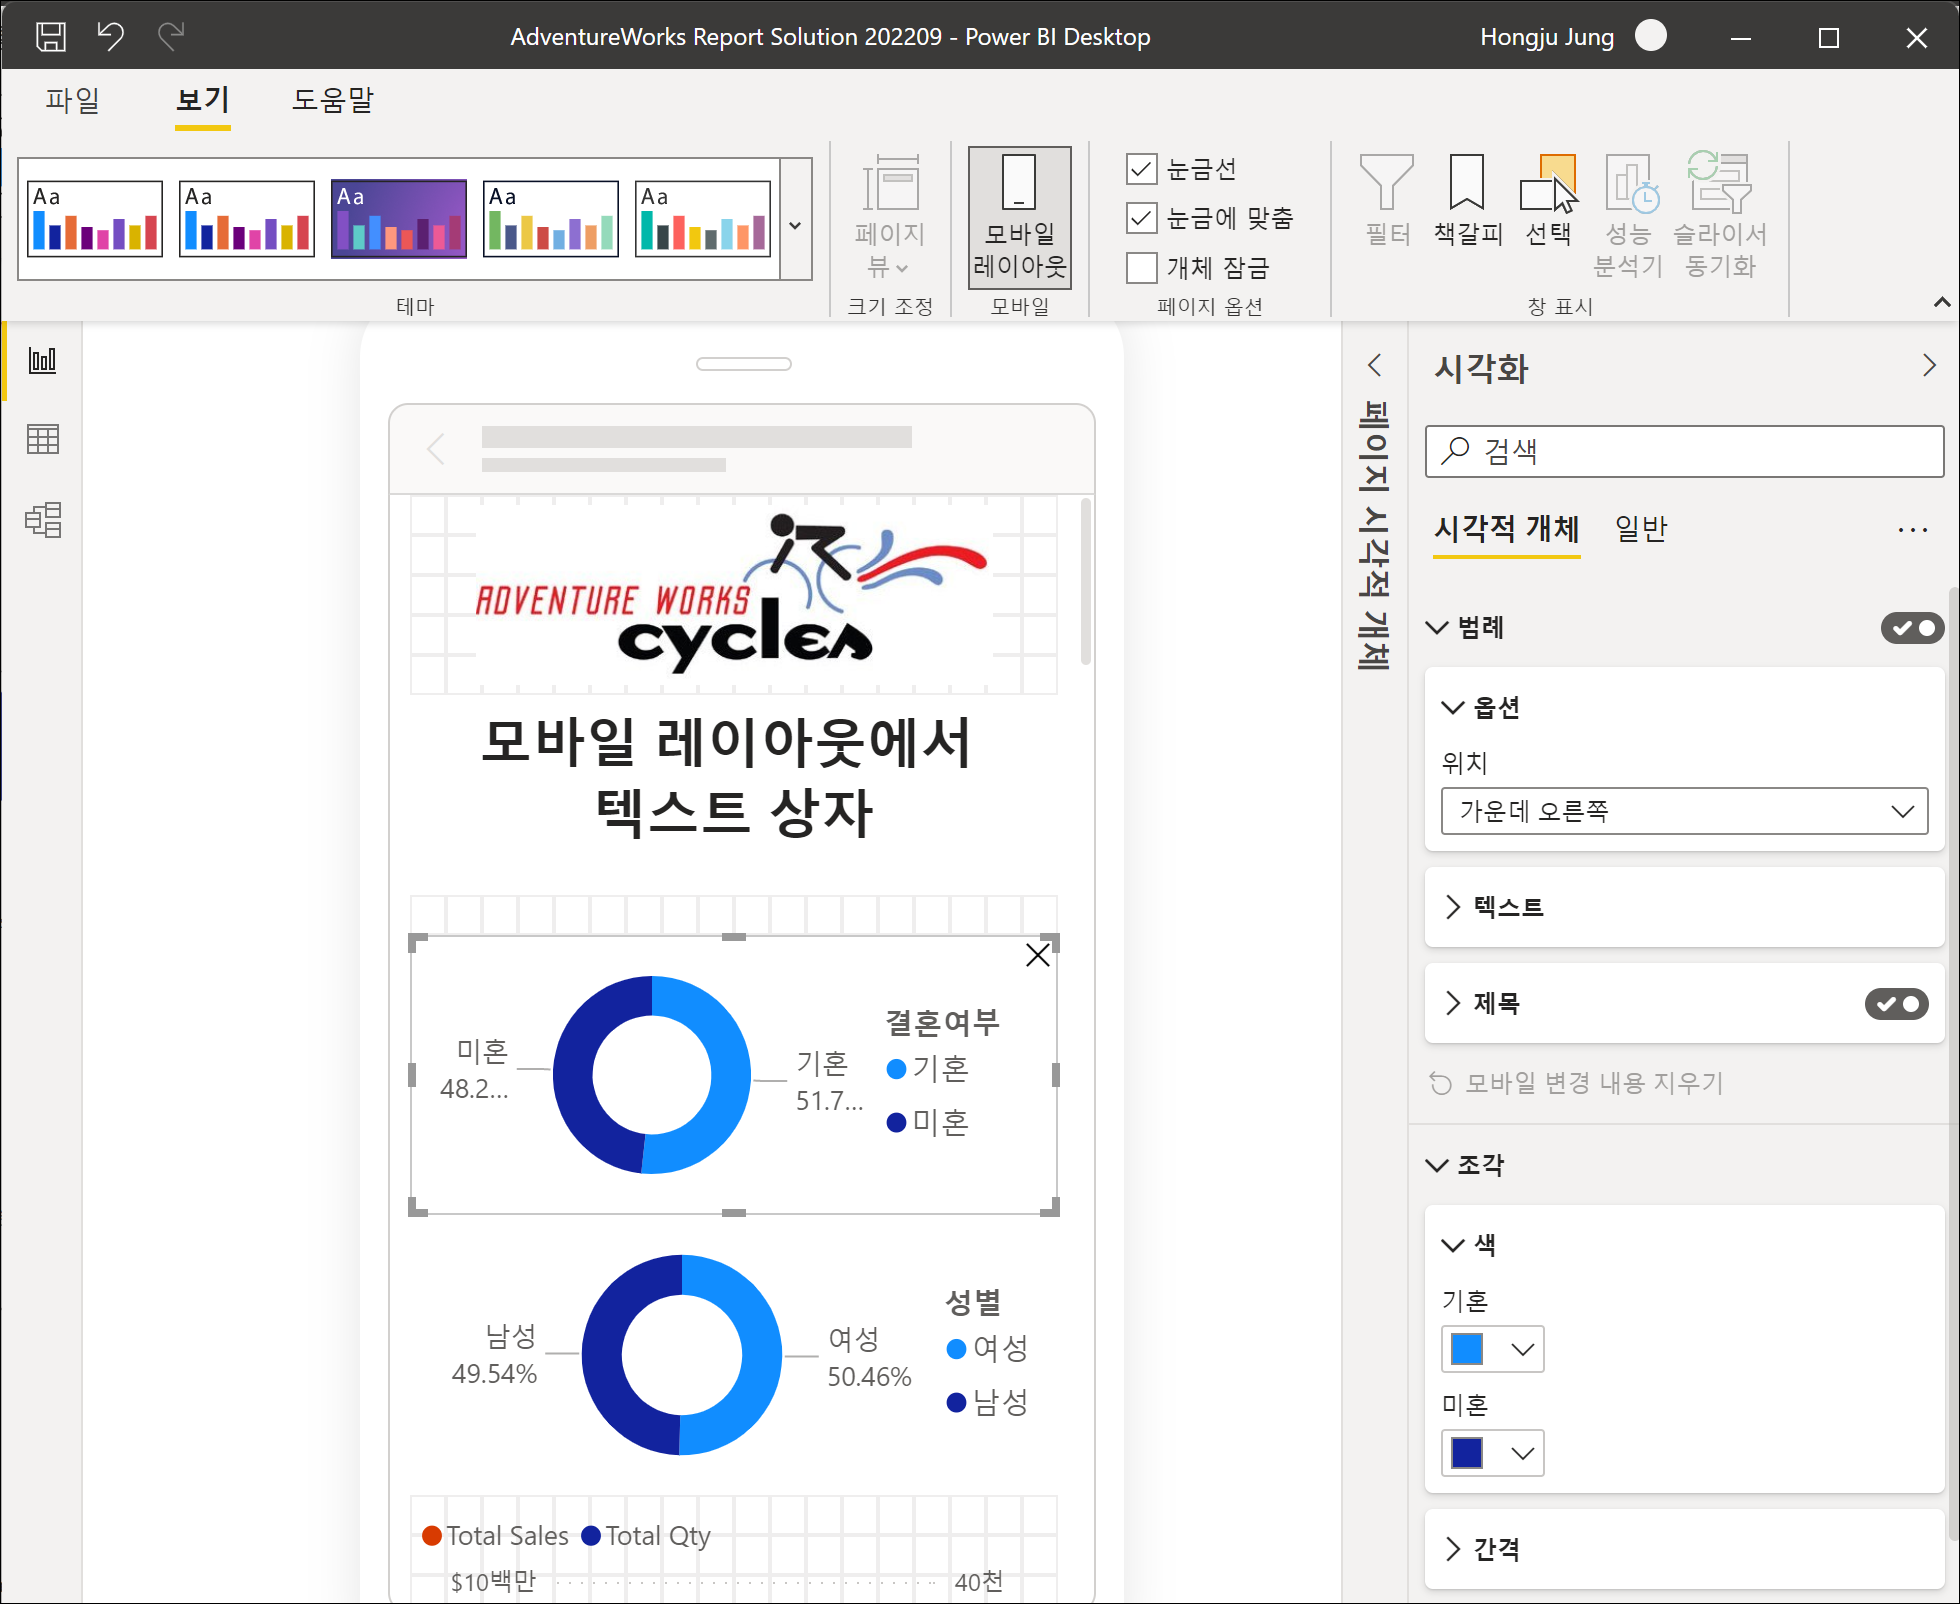Click the Undo arrow icon
This screenshot has width=1960, height=1604.
click(x=110, y=37)
